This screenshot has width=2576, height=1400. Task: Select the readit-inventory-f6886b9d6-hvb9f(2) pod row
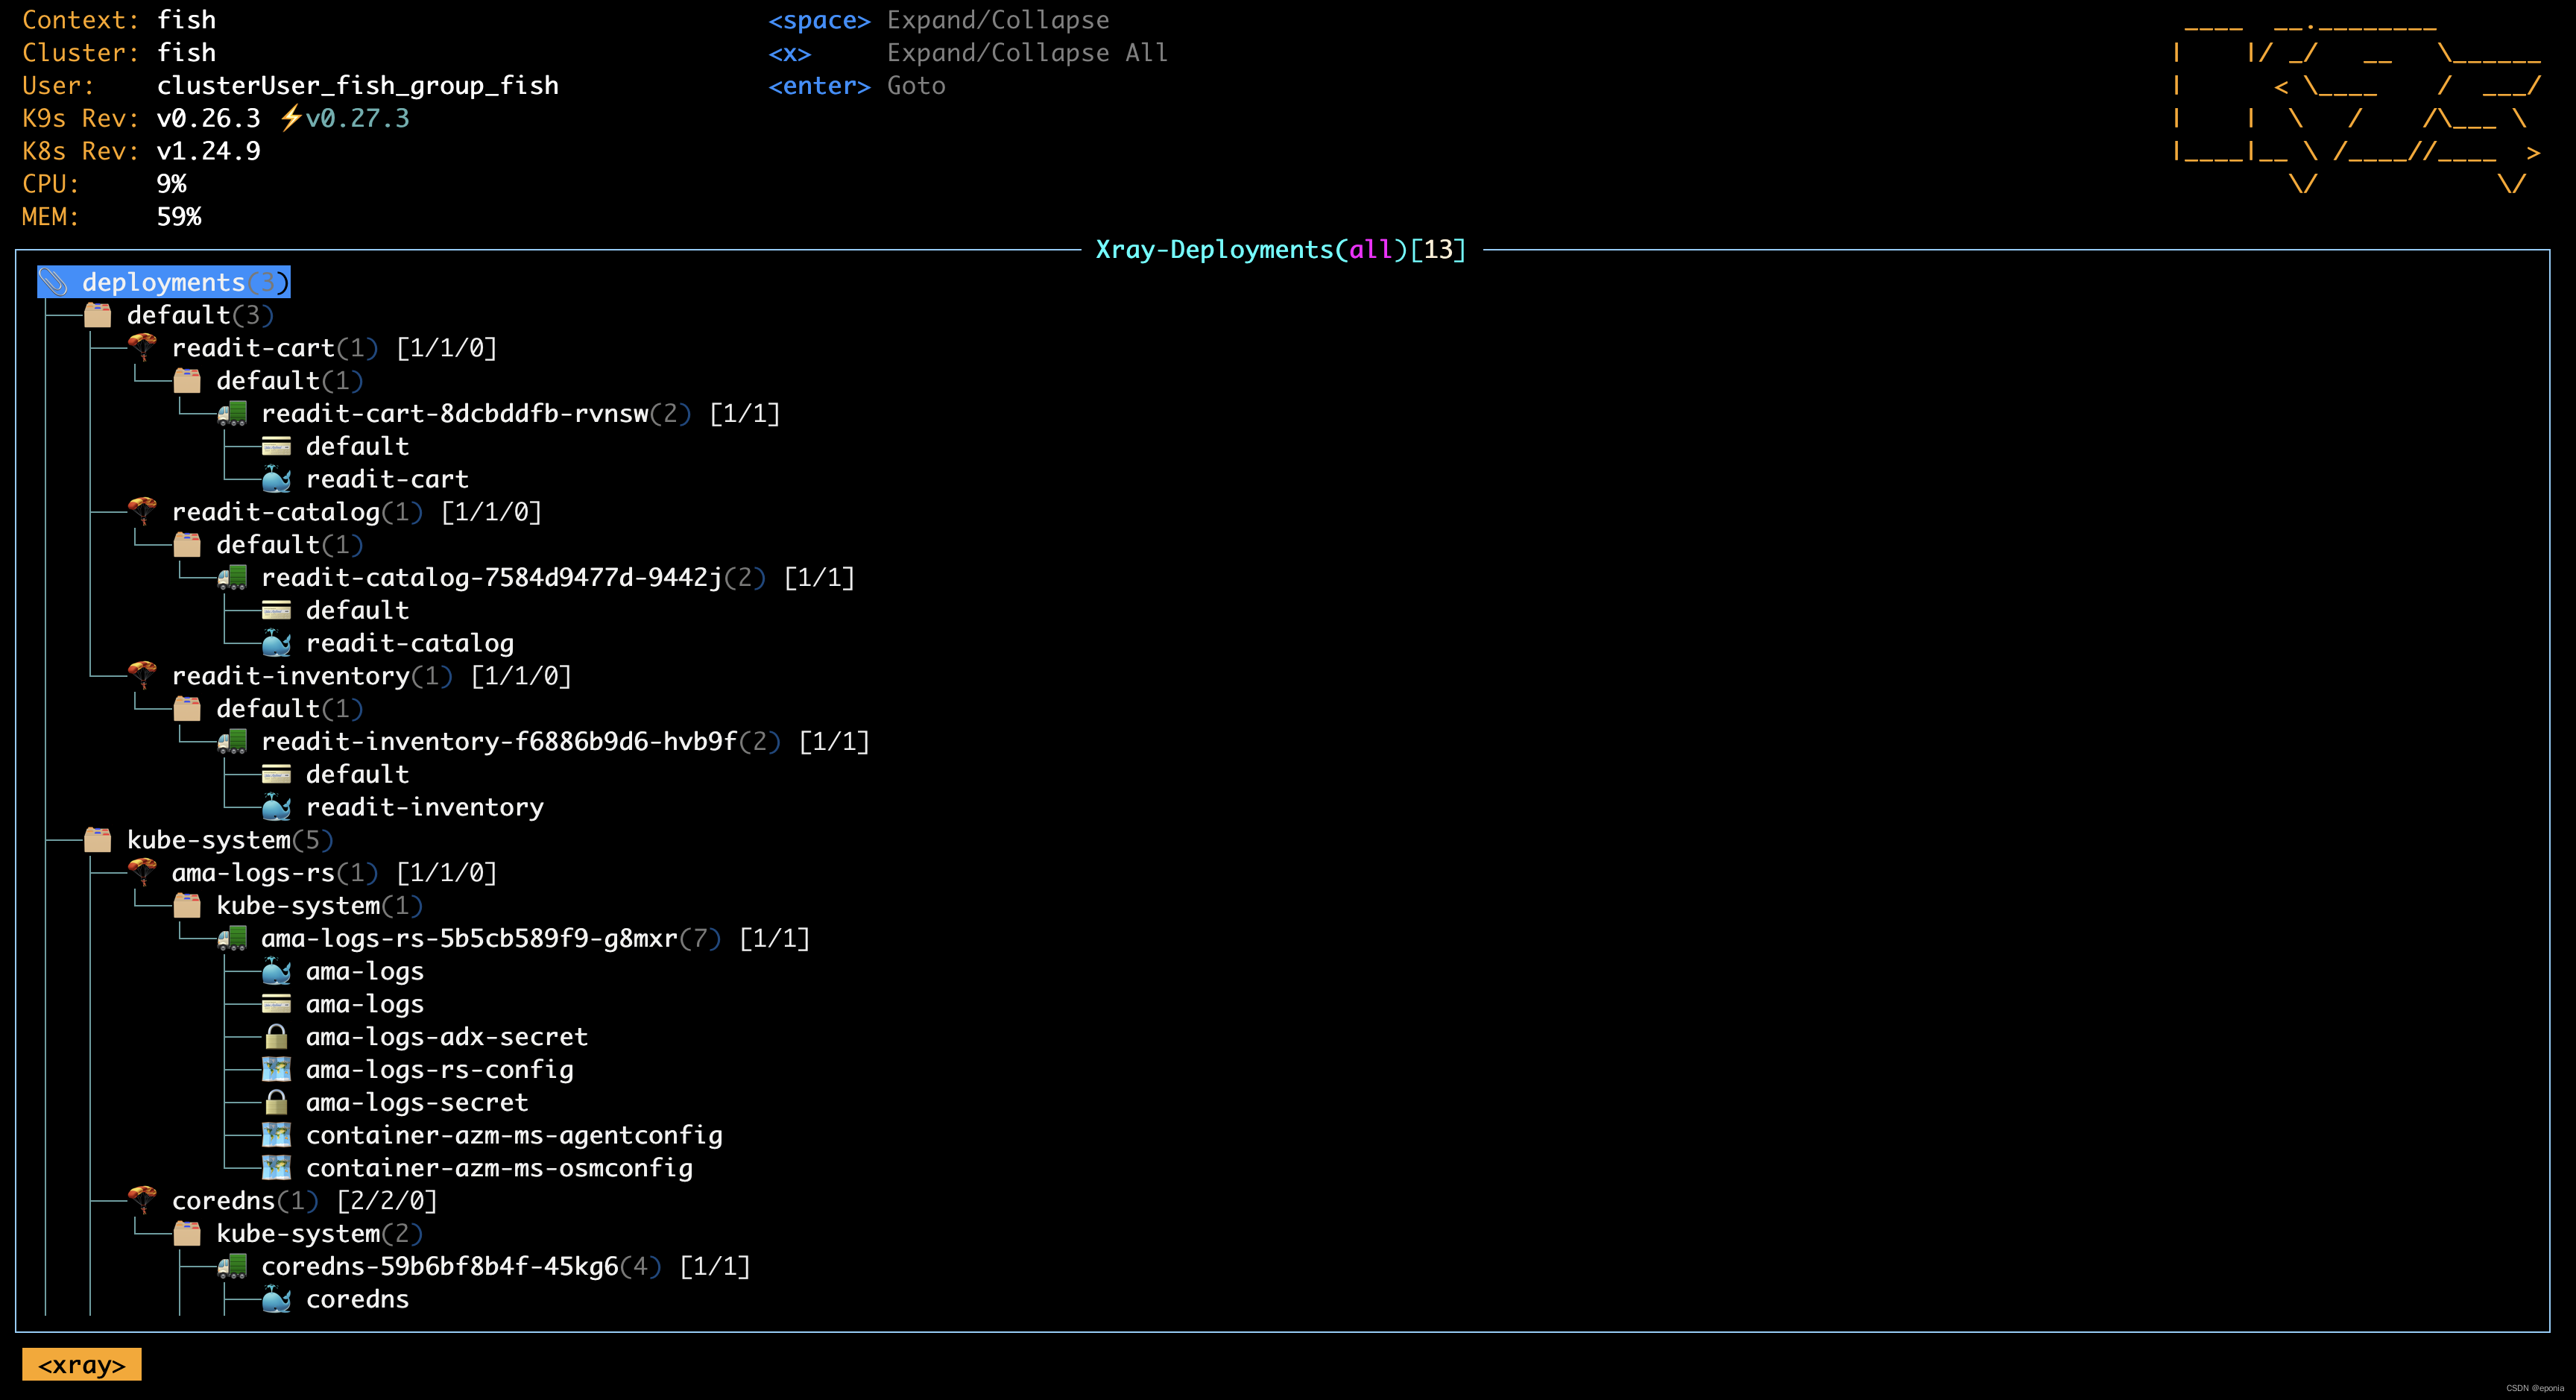[544, 741]
